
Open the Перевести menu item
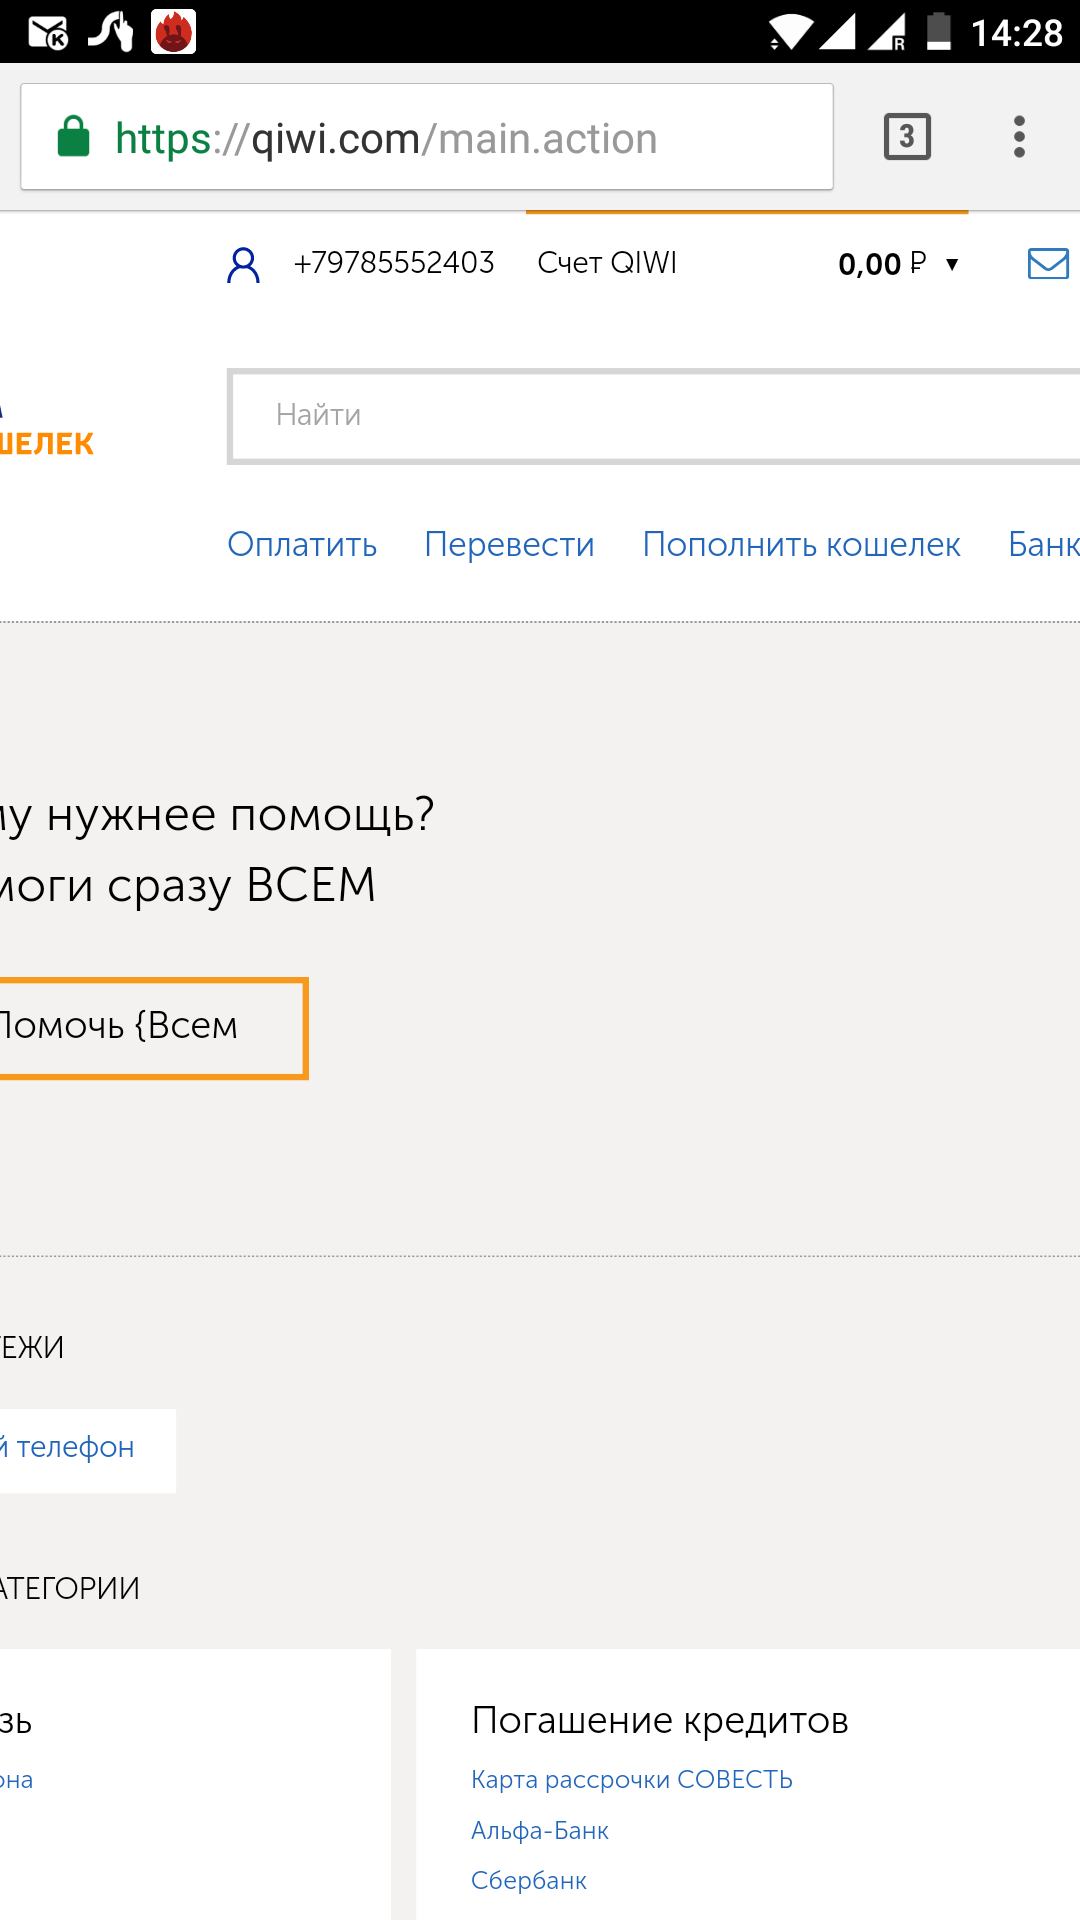[x=509, y=544]
